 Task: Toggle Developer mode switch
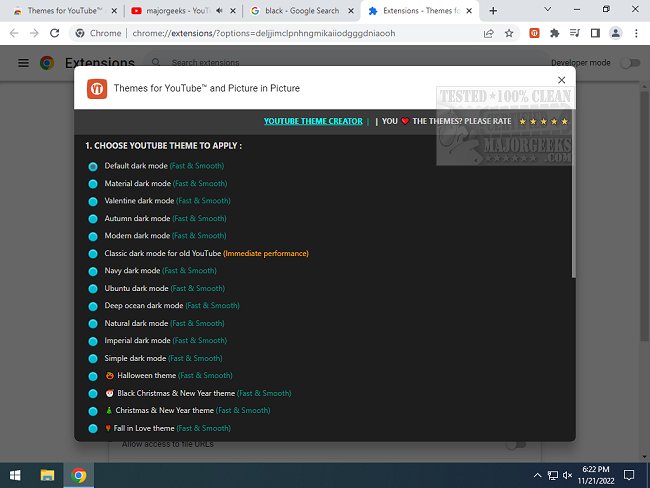(630, 63)
